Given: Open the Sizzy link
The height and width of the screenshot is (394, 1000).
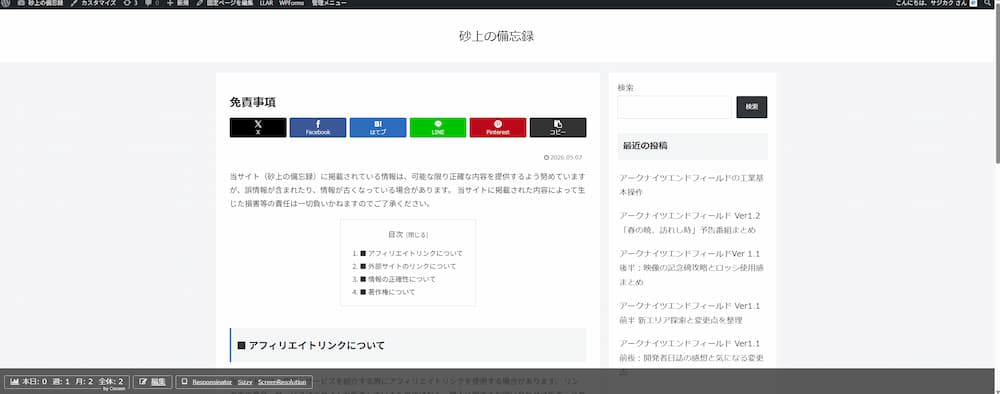Looking at the screenshot, I should click(245, 382).
